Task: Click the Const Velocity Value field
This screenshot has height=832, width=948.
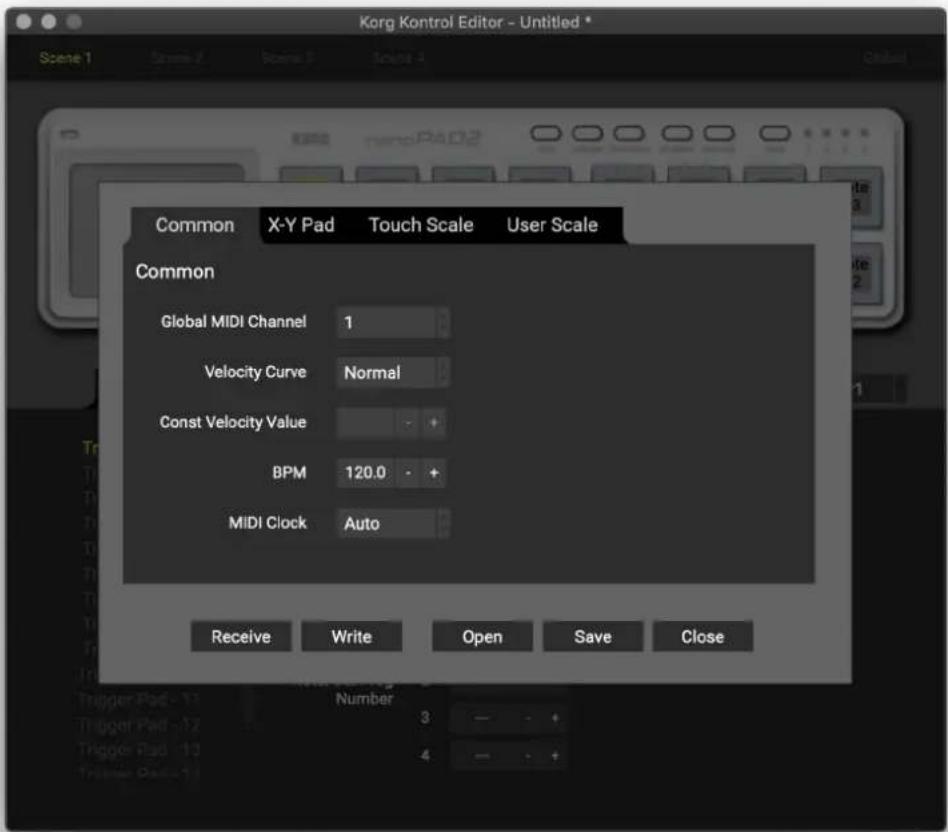Action: [366, 422]
